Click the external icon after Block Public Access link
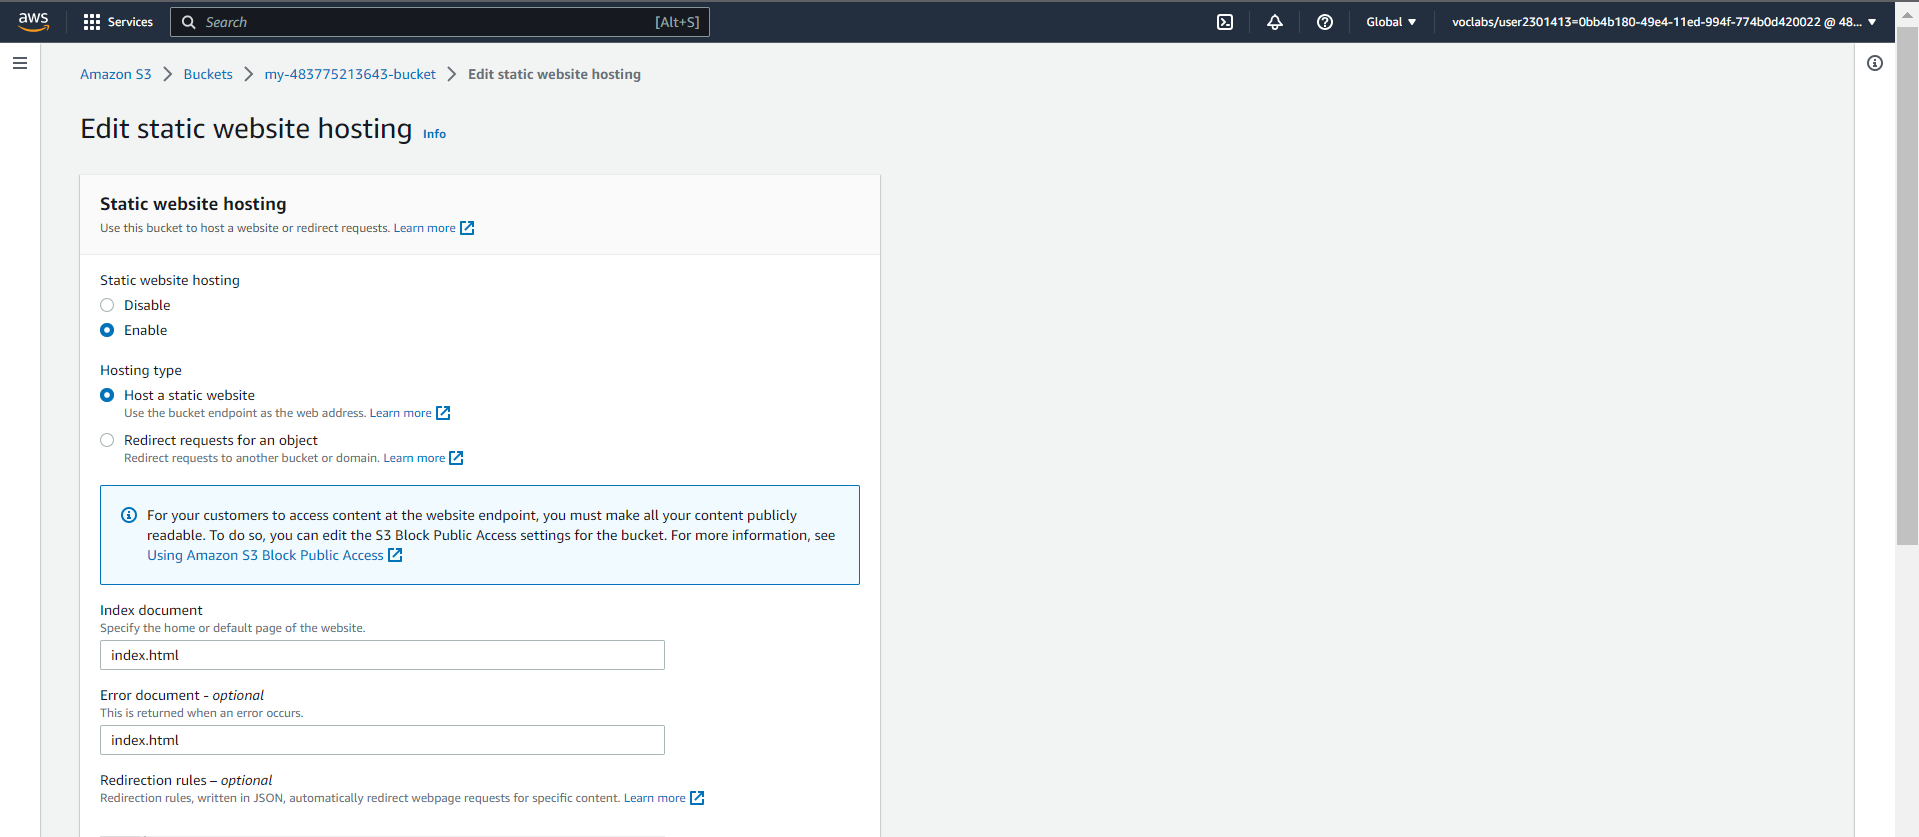The width and height of the screenshot is (1919, 837). click(395, 555)
